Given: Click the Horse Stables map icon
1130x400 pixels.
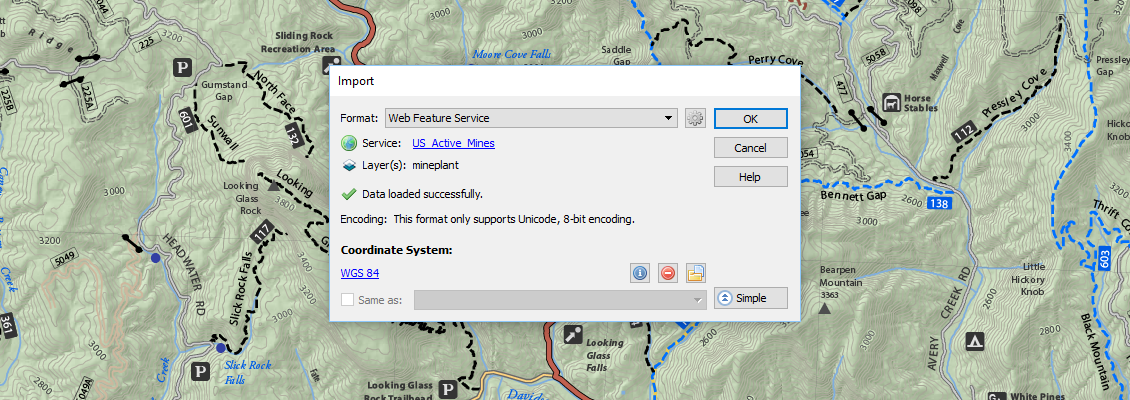Looking at the screenshot, I should click(x=890, y=103).
